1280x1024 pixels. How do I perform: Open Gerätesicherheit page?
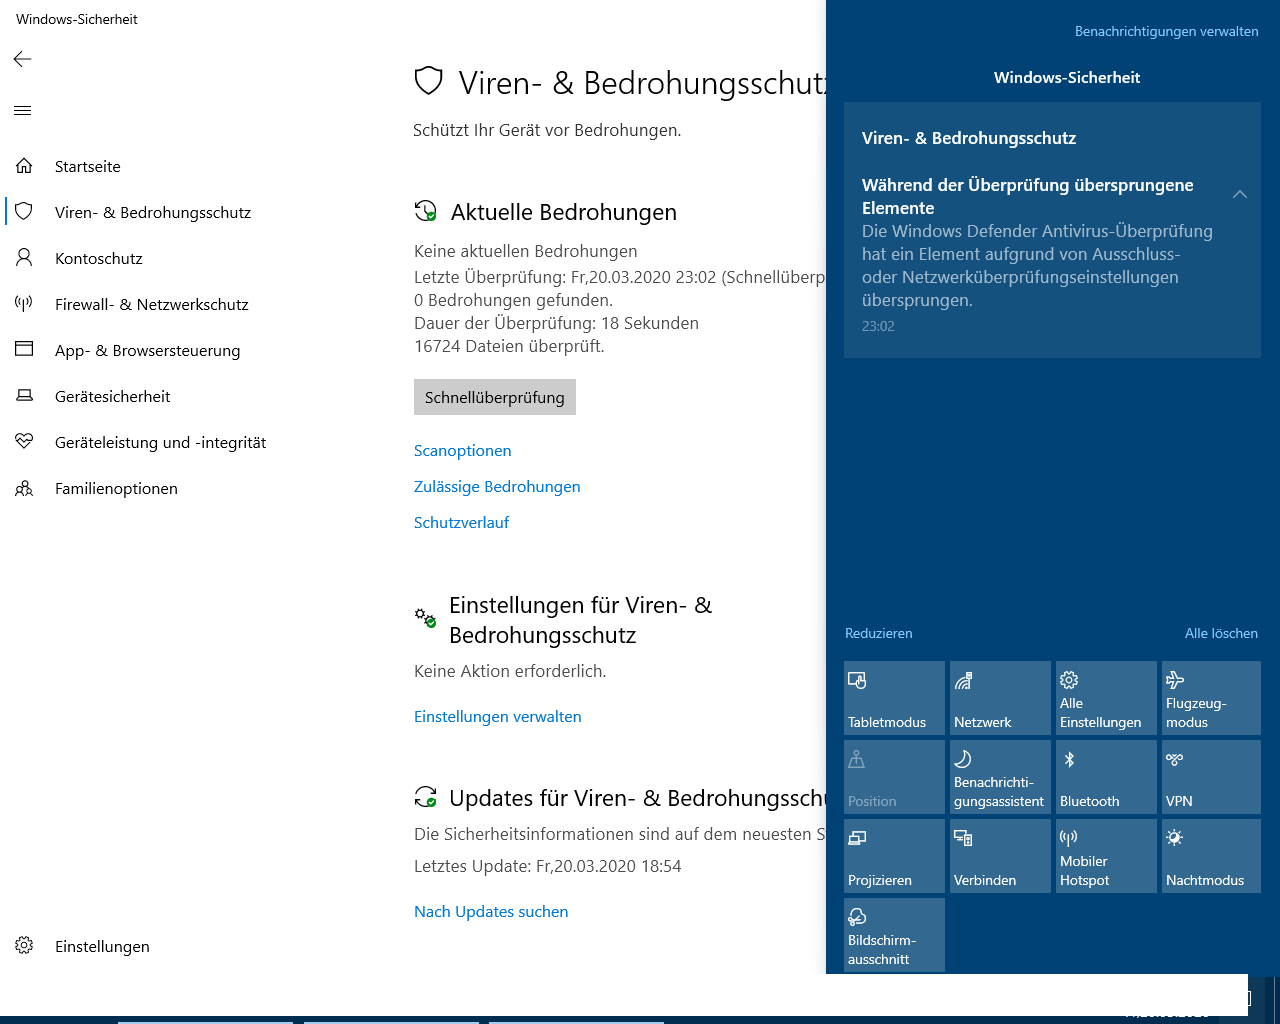click(x=113, y=396)
